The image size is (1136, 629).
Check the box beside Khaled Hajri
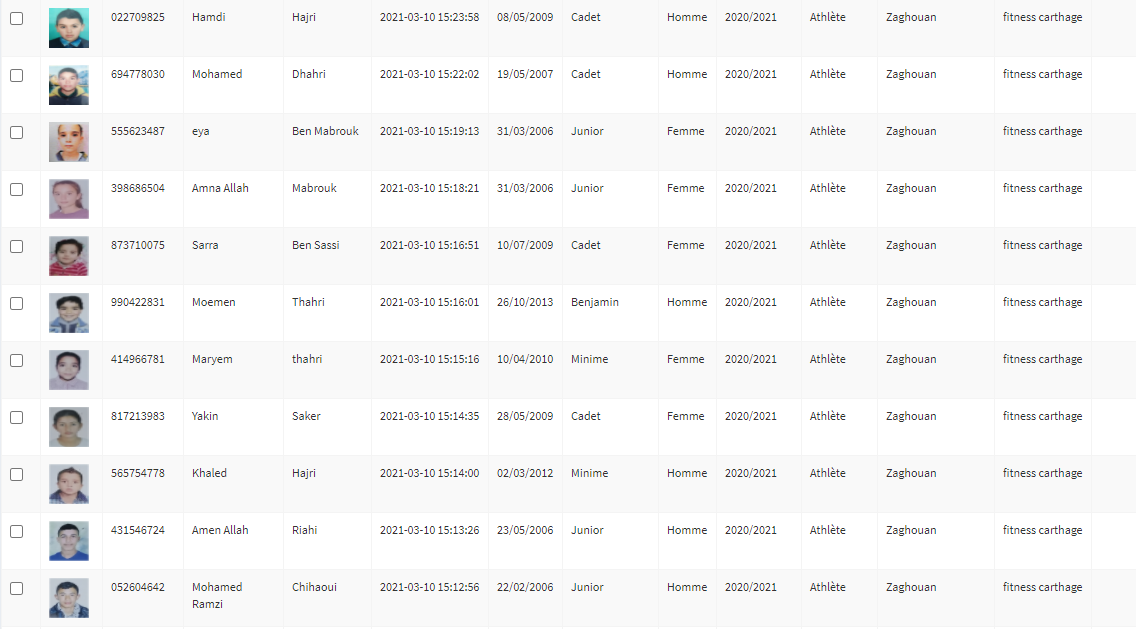[x=16, y=474]
